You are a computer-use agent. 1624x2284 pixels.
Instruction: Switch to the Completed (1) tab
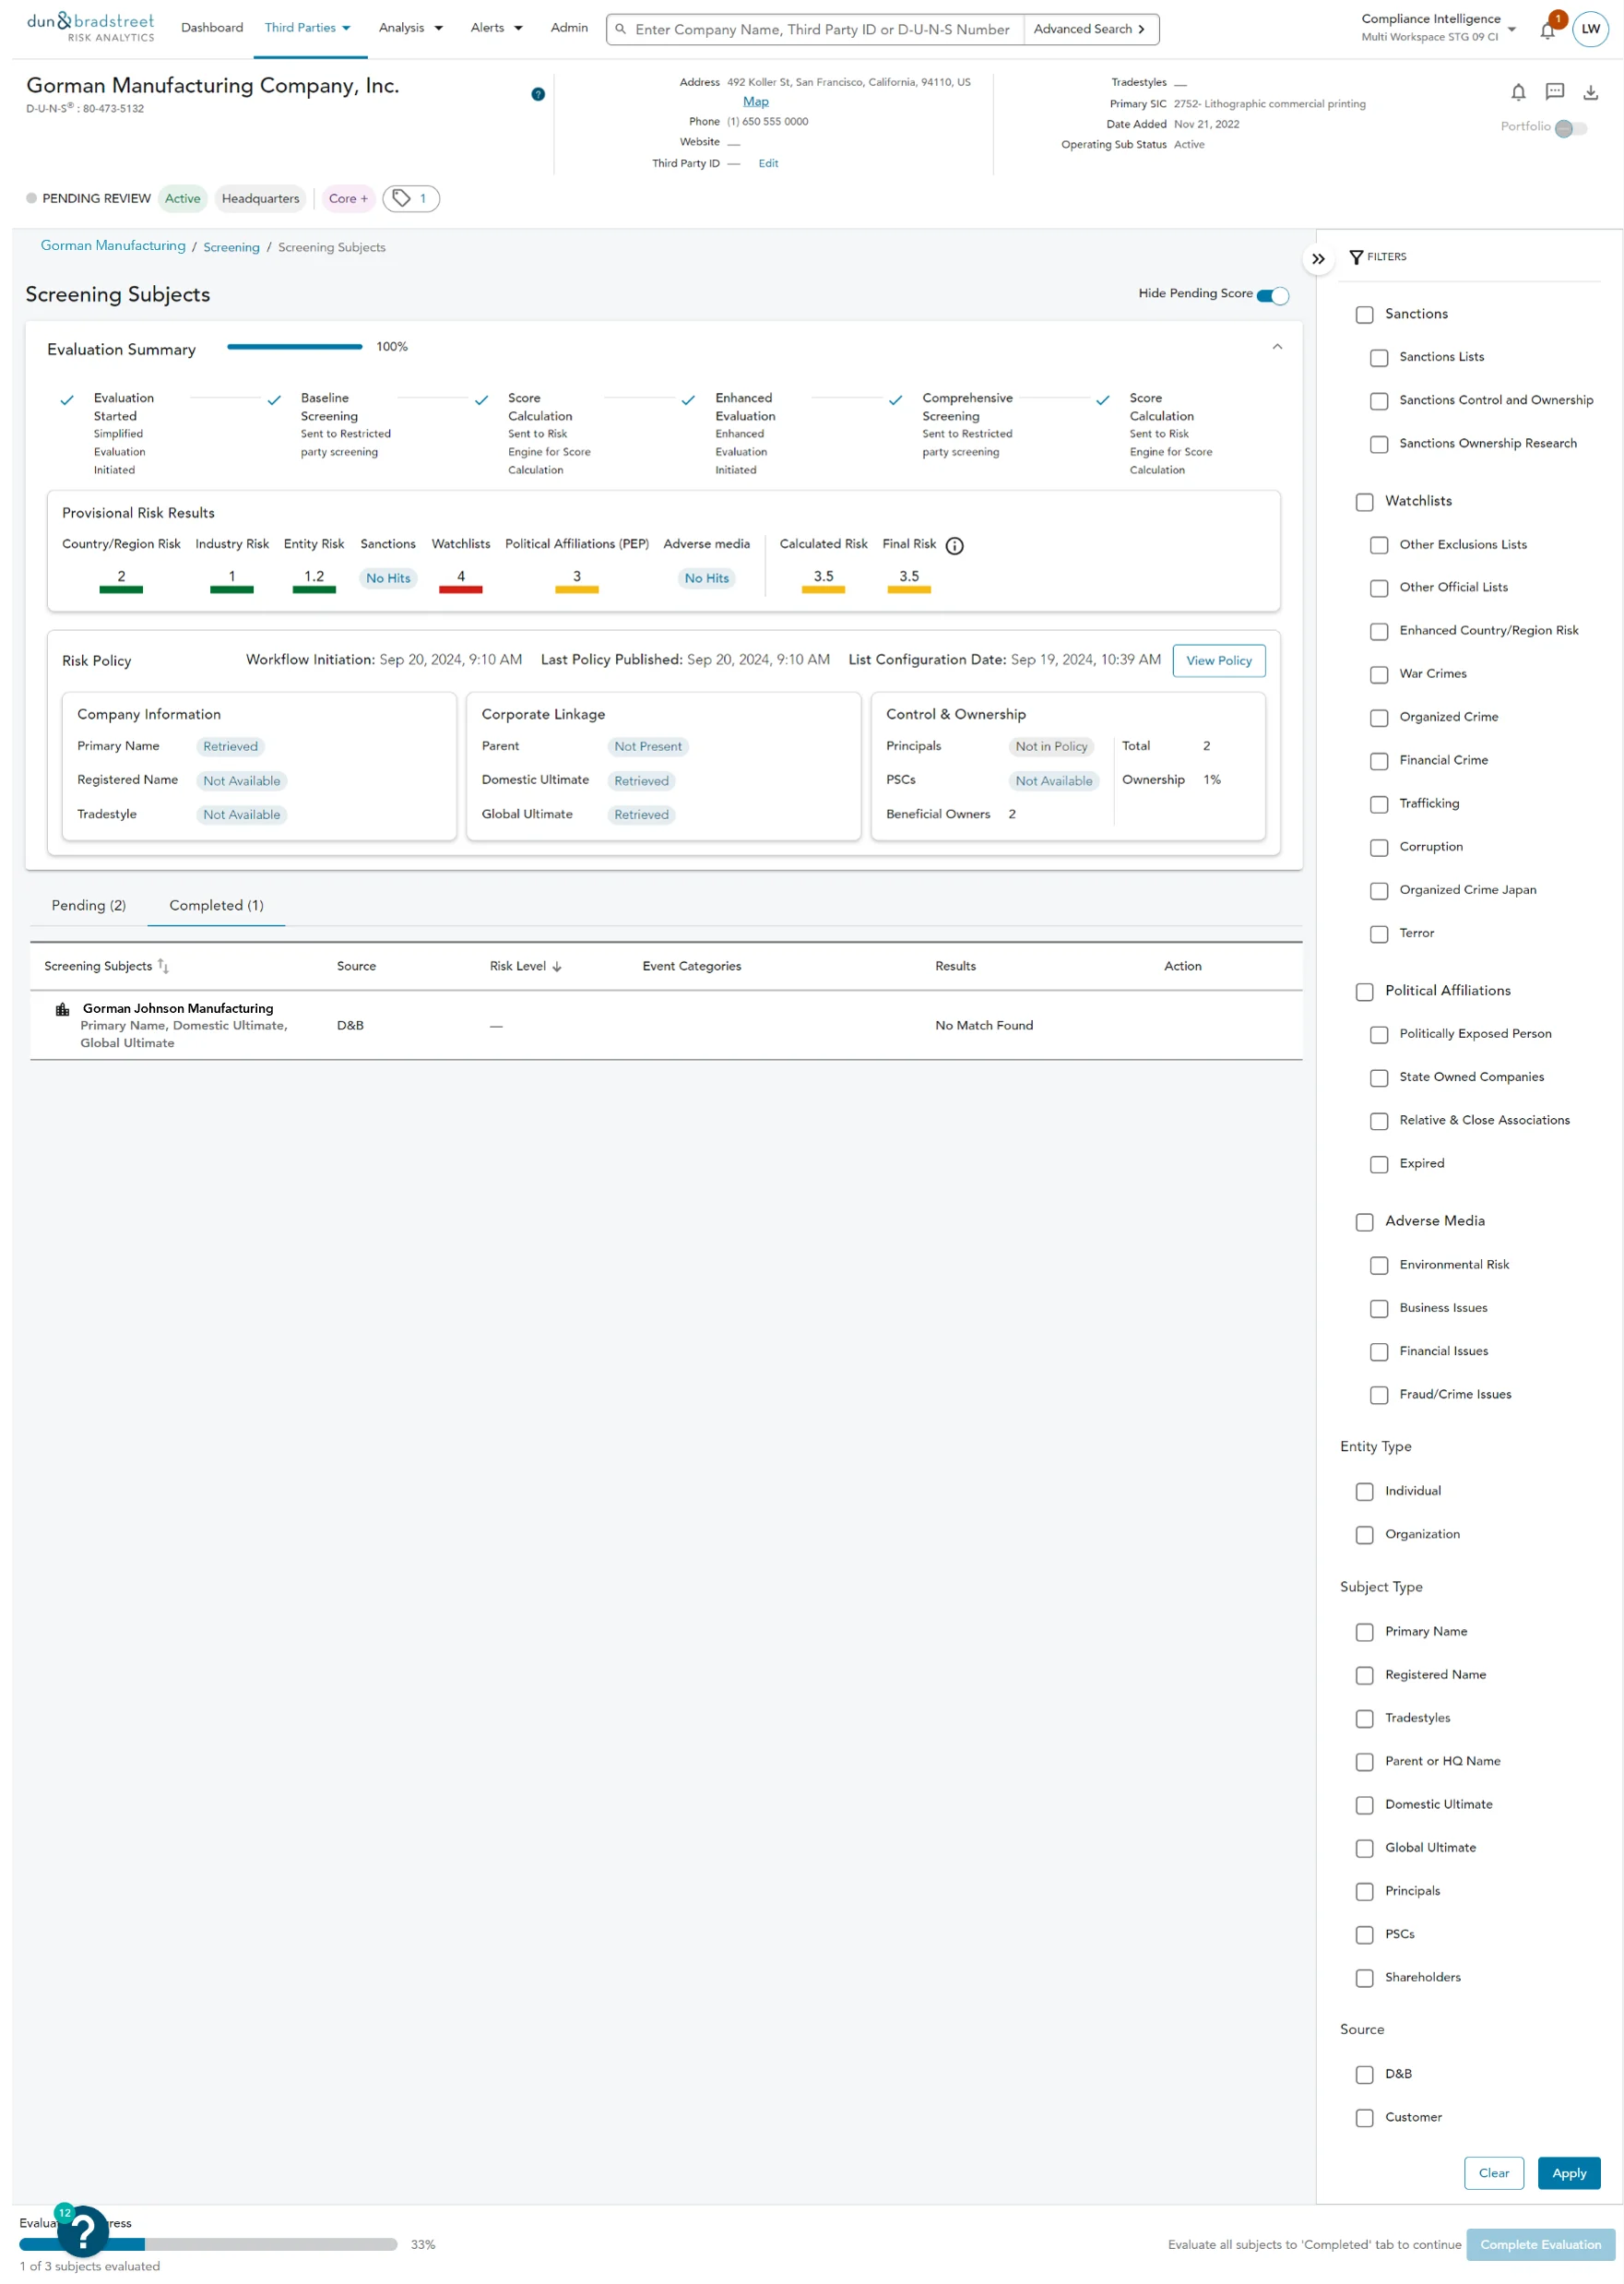[x=216, y=906]
